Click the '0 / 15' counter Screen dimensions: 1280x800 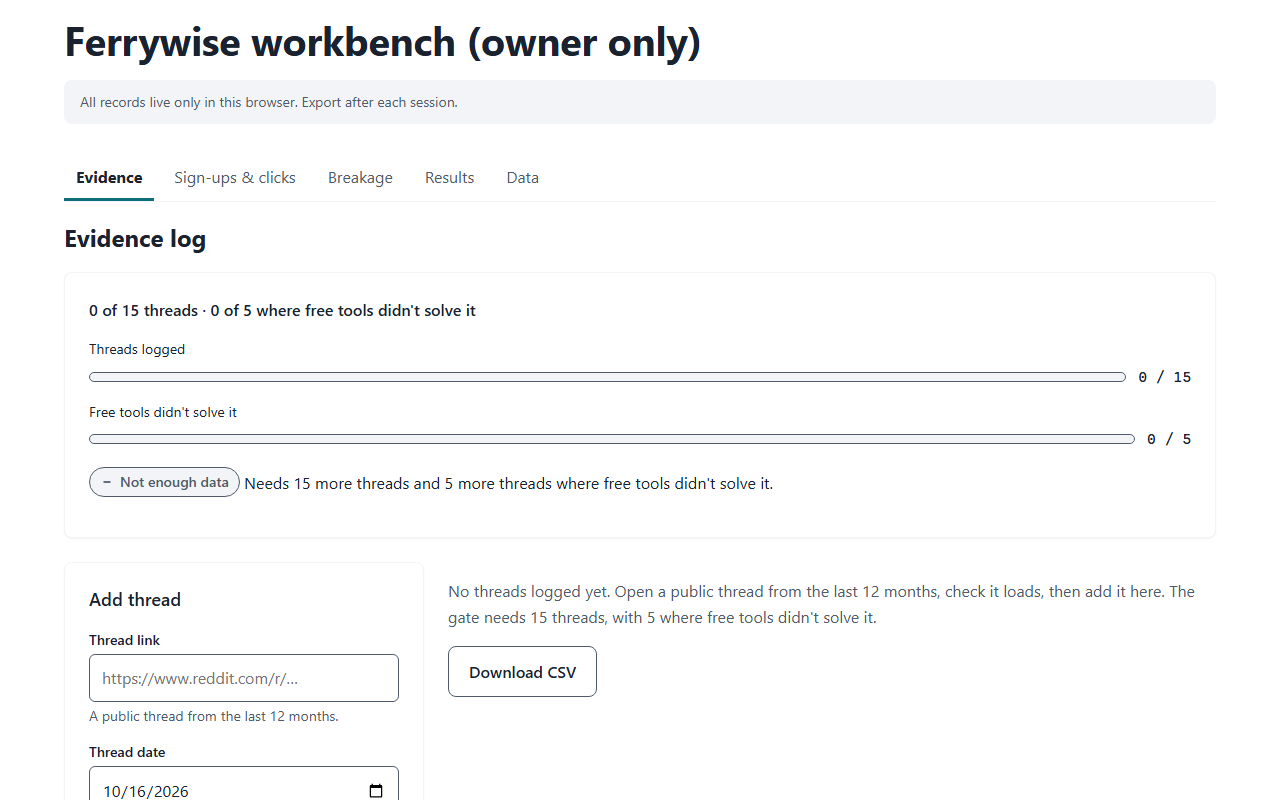click(1165, 377)
